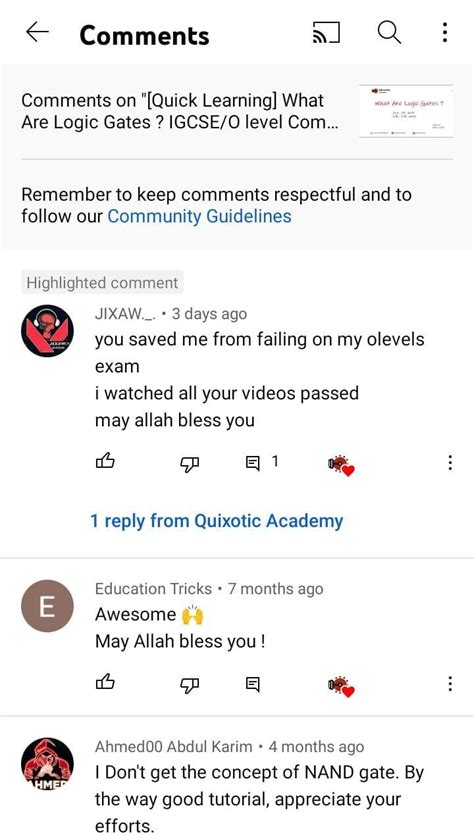The image size is (474, 835).
Task: Tap the search magnifier icon
Action: pos(389,33)
